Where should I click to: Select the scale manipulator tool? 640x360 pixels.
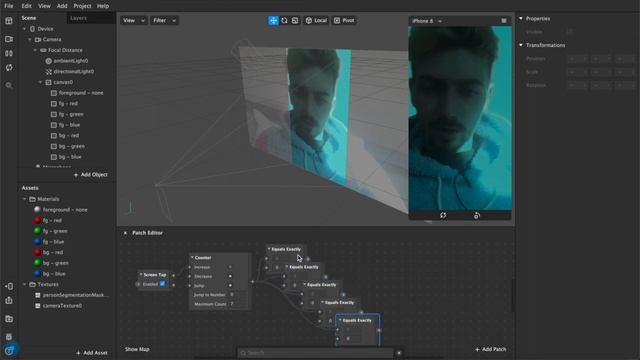(295, 20)
